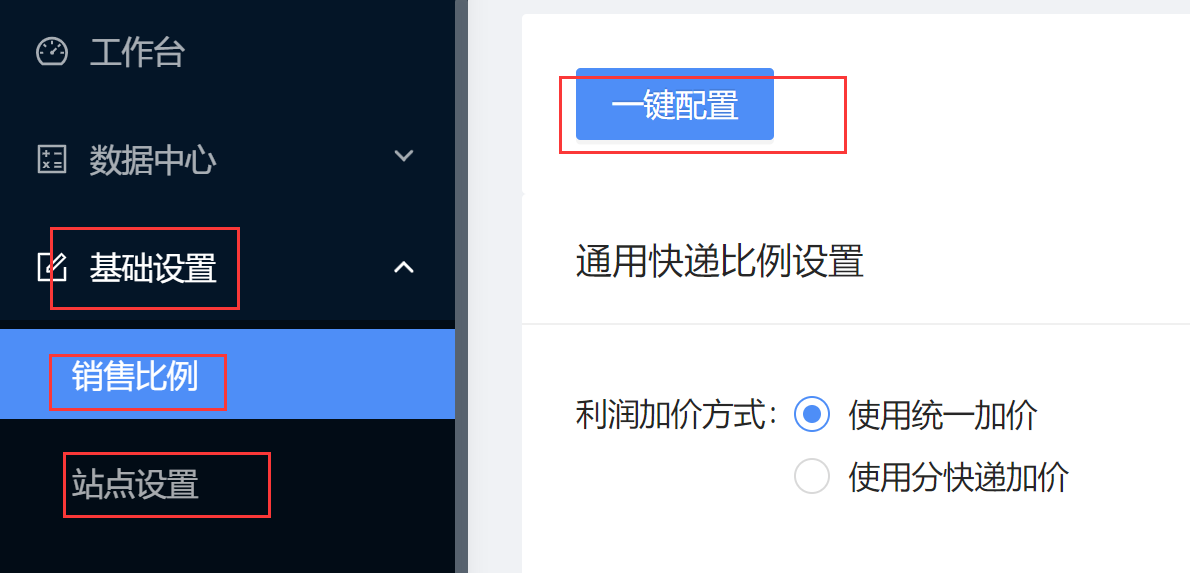
Task: Open the 数据中心 menu label
Action: (153, 160)
